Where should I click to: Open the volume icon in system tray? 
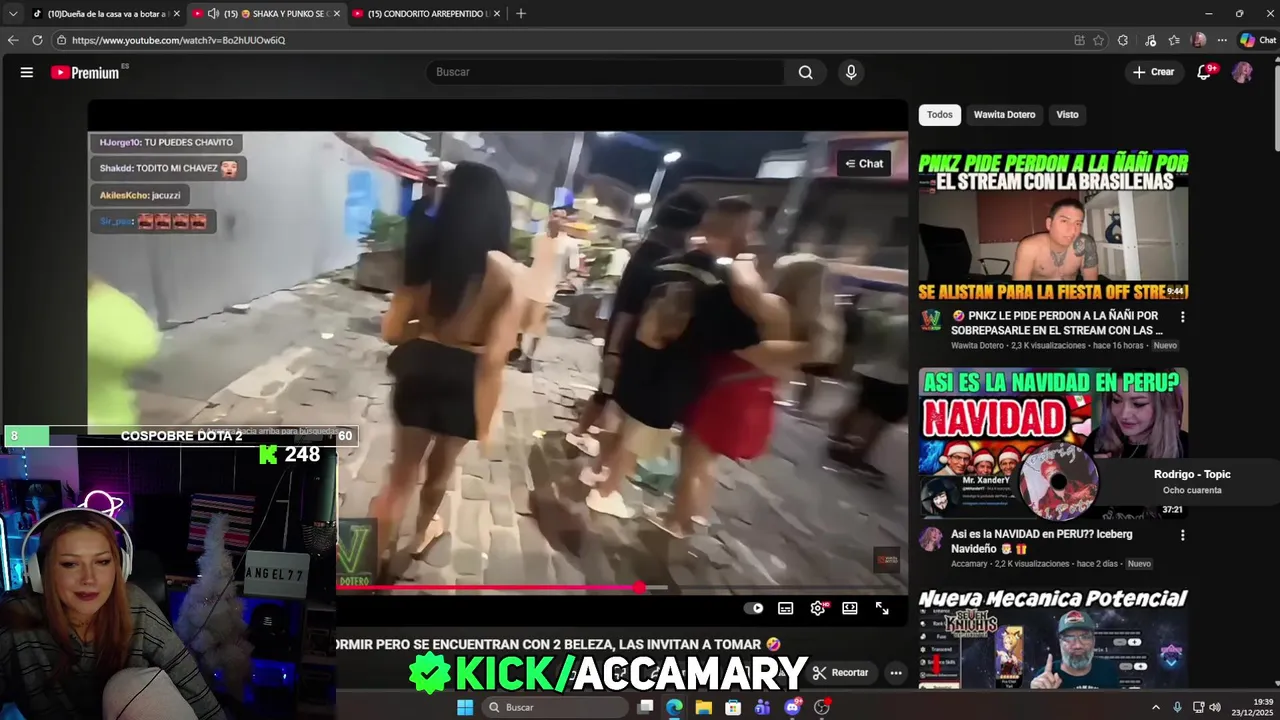pyautogui.click(x=1215, y=707)
